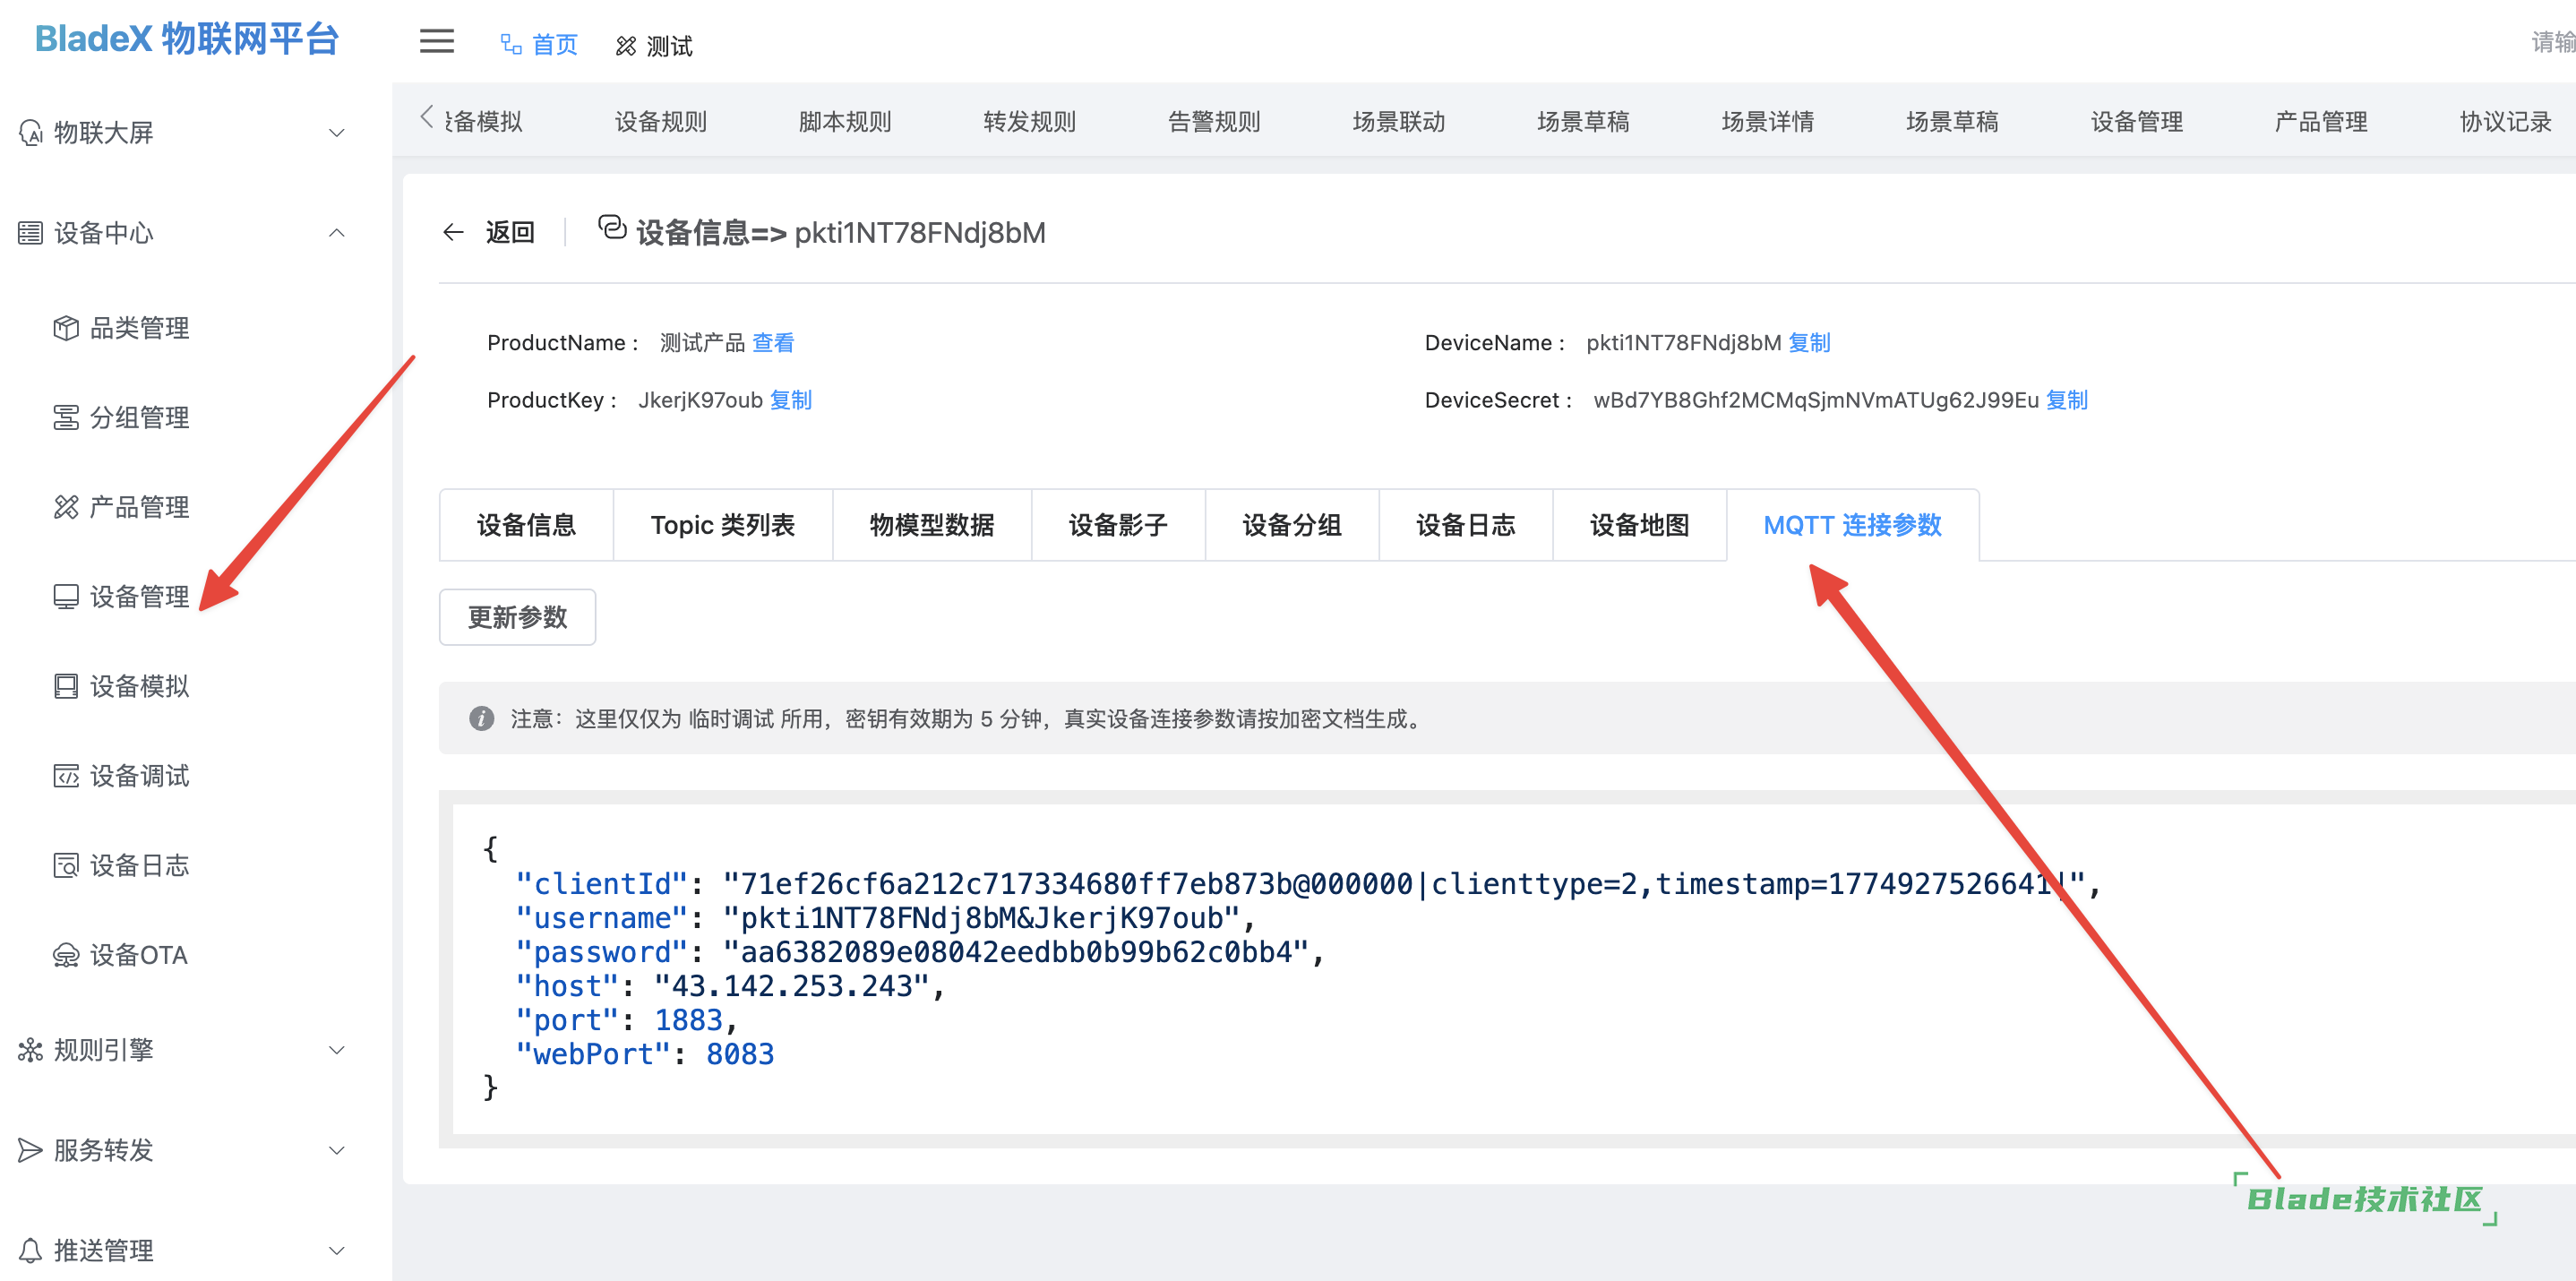Expand the 服务转发 sidebar group
Image resolution: width=2576 pixels, height=1281 pixels.
click(337, 1150)
